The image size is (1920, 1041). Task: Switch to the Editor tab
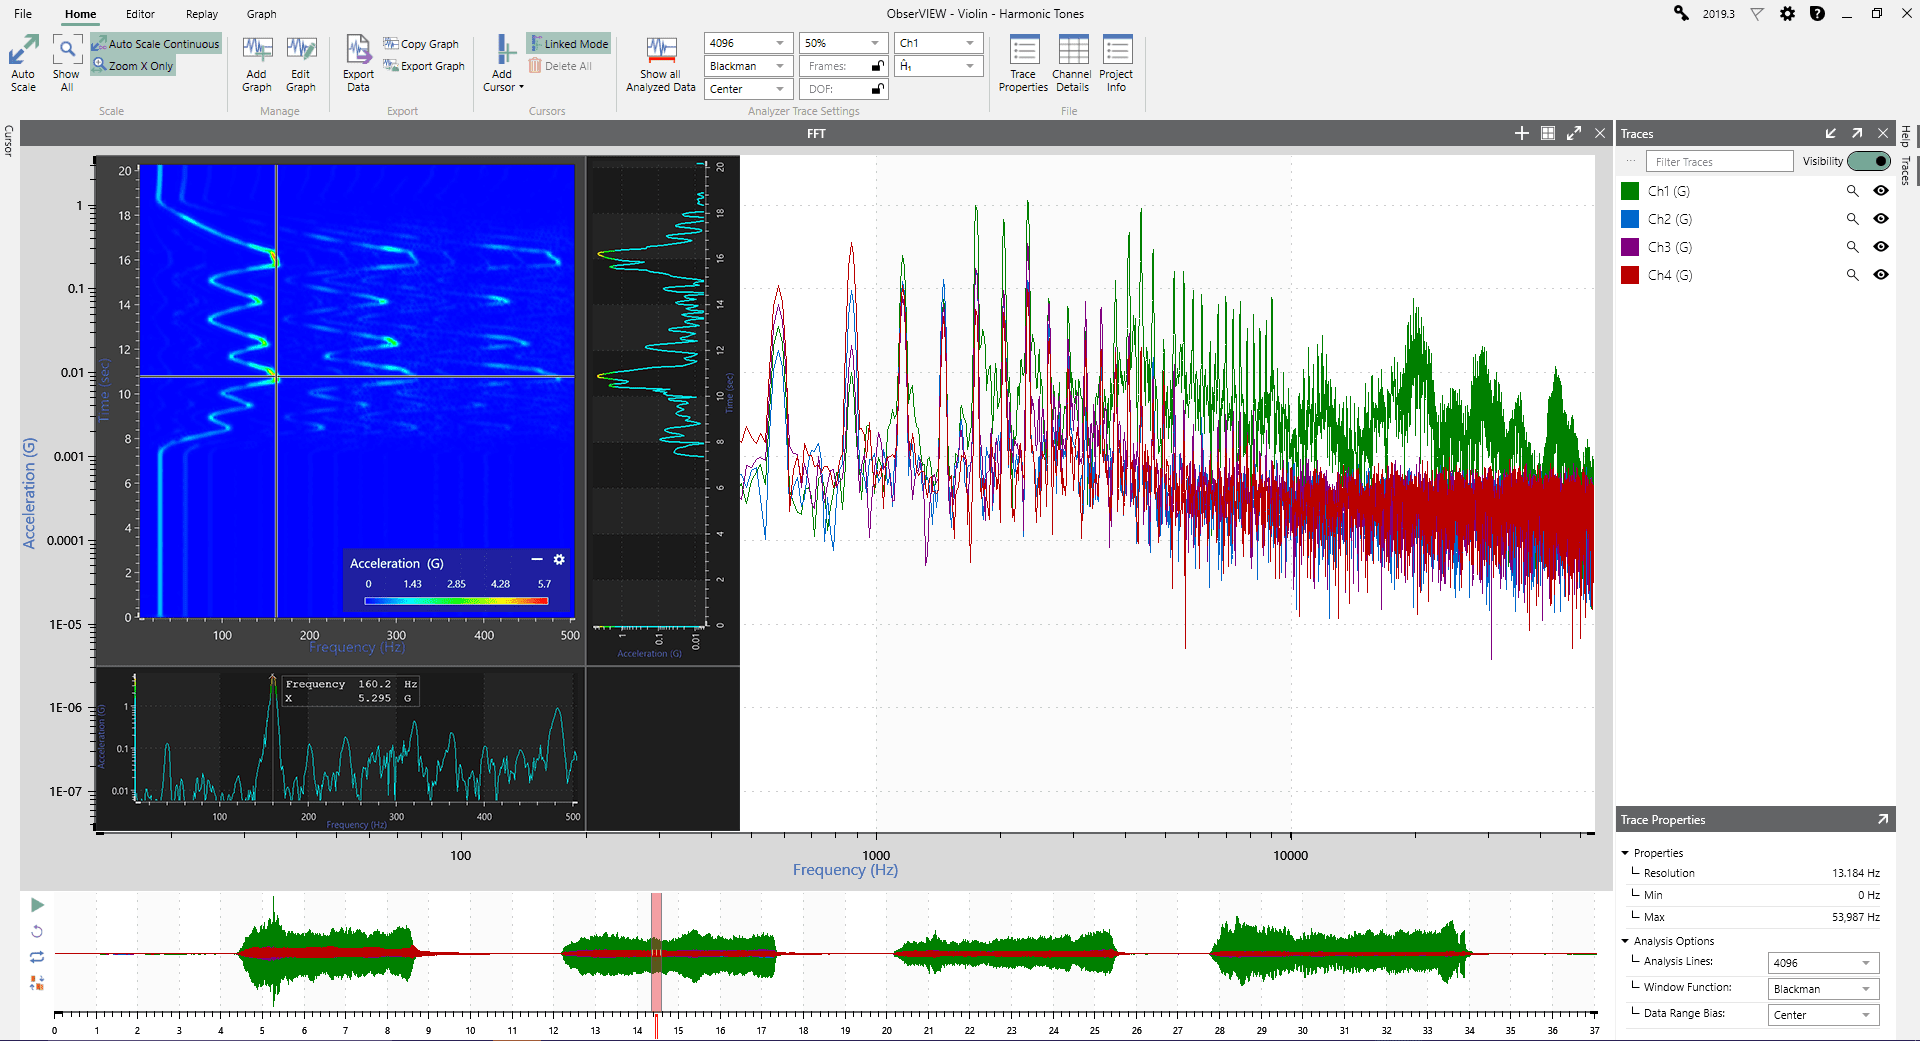[x=140, y=14]
